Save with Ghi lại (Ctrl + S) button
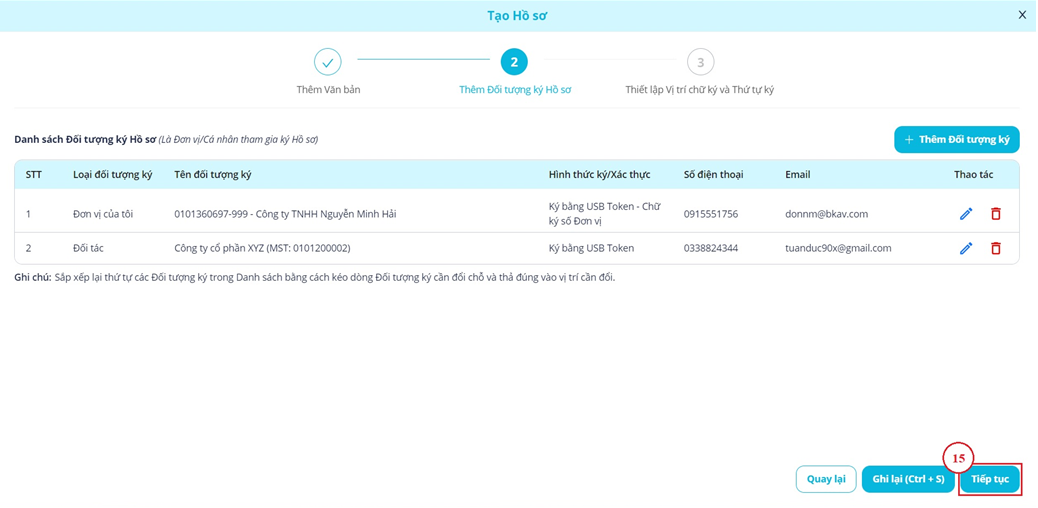1038x508 pixels. (x=908, y=480)
